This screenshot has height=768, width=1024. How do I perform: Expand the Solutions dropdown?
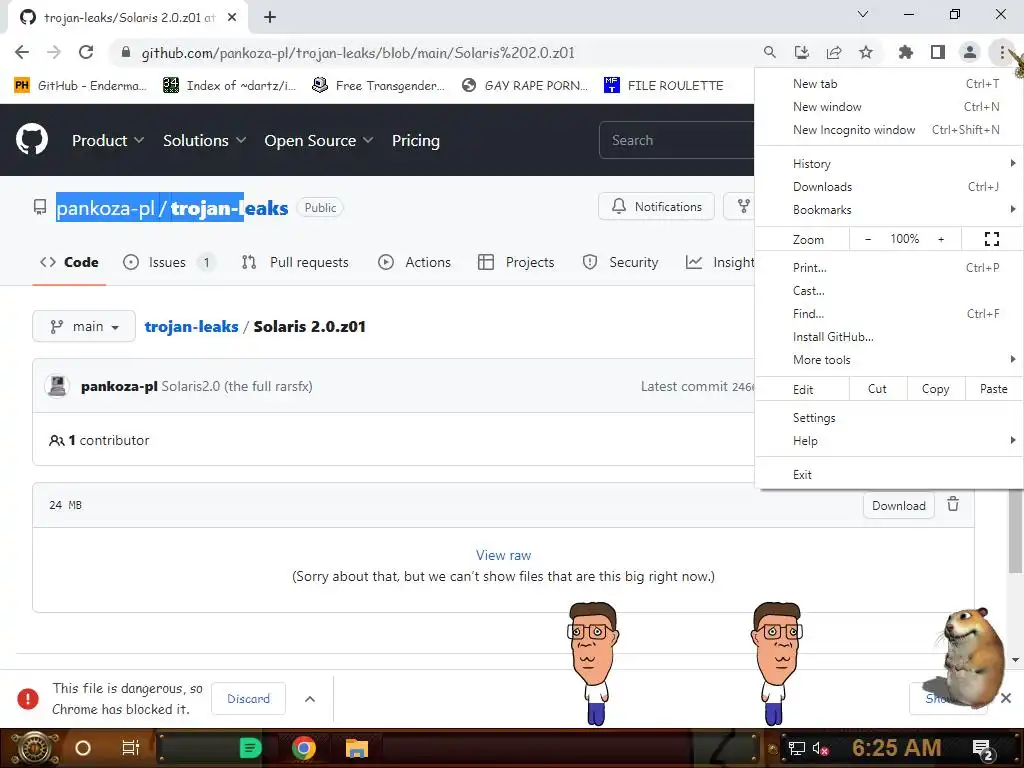click(x=204, y=140)
